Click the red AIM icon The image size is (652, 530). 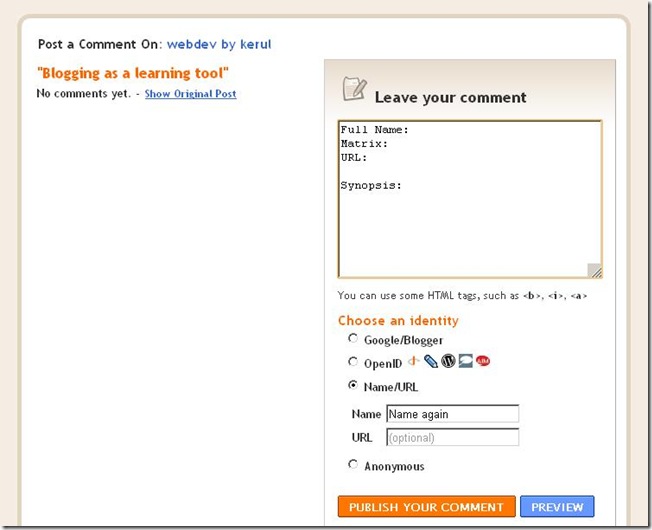[x=483, y=361]
